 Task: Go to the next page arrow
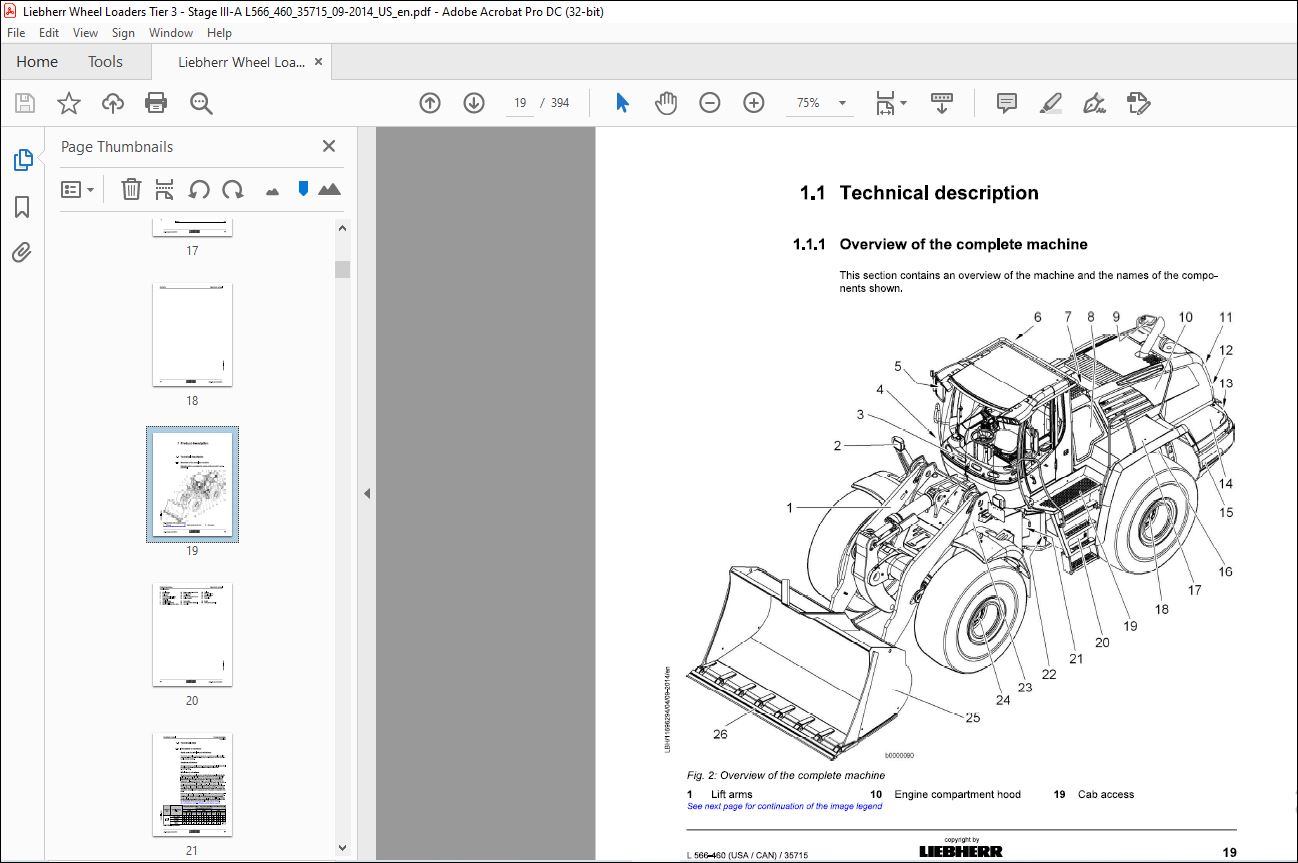pos(474,103)
